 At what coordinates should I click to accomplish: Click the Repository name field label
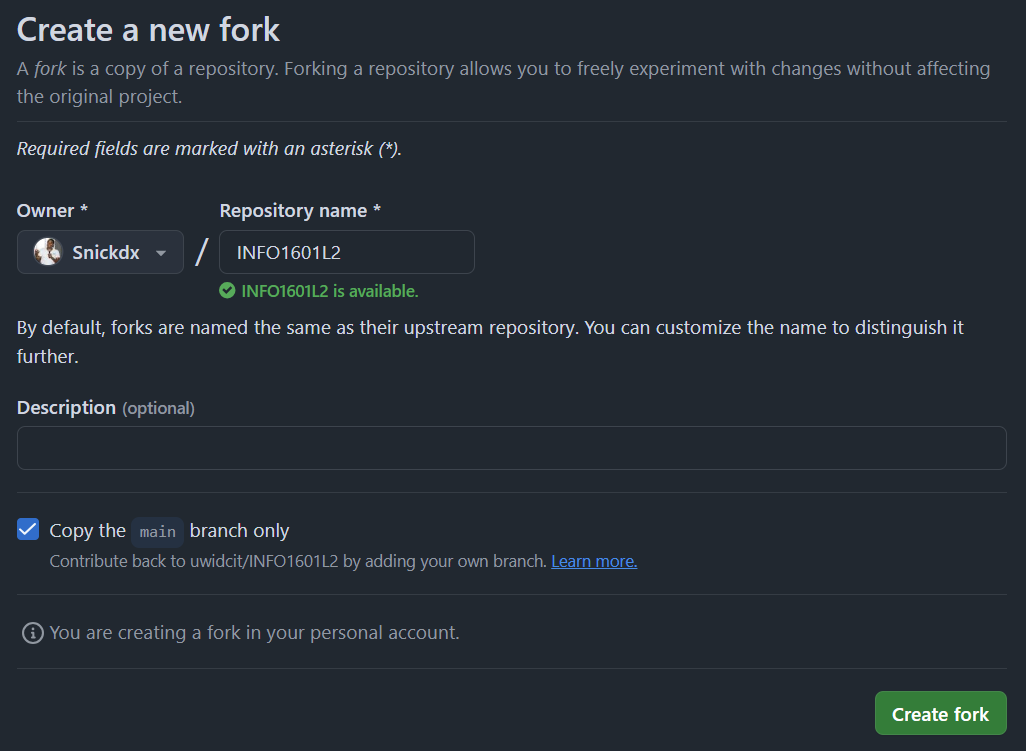tap(300, 210)
